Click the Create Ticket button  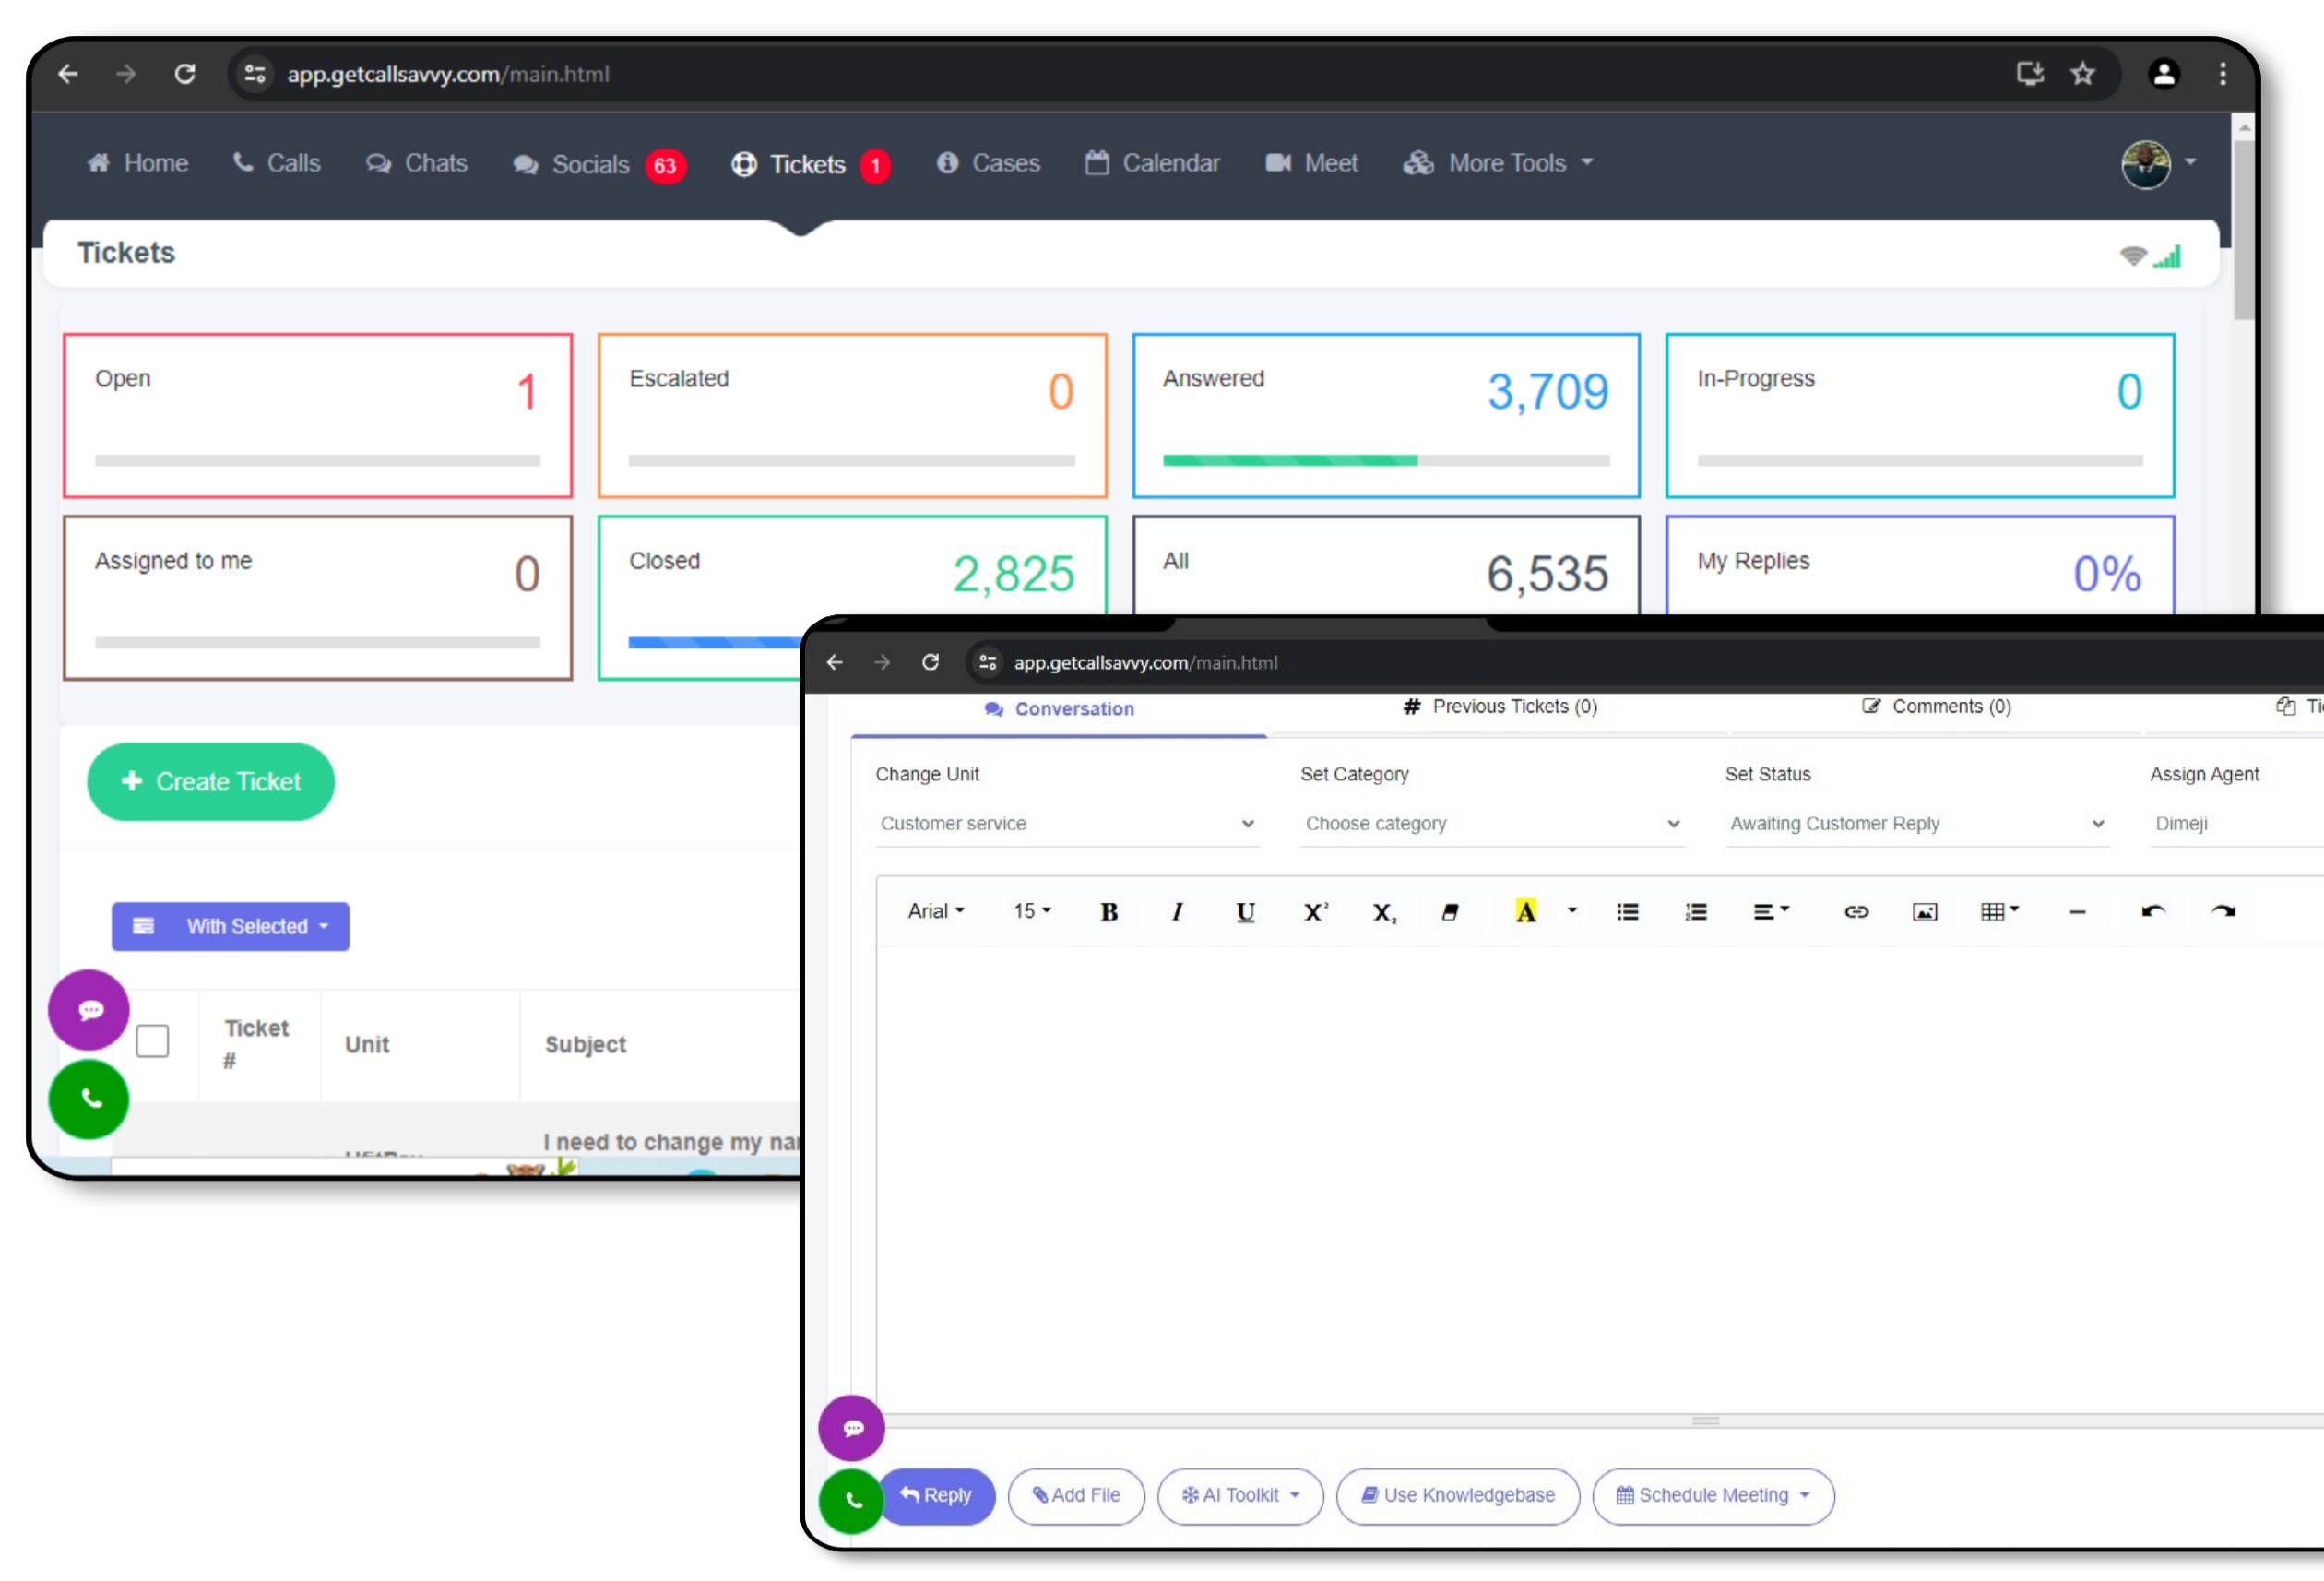(210, 781)
